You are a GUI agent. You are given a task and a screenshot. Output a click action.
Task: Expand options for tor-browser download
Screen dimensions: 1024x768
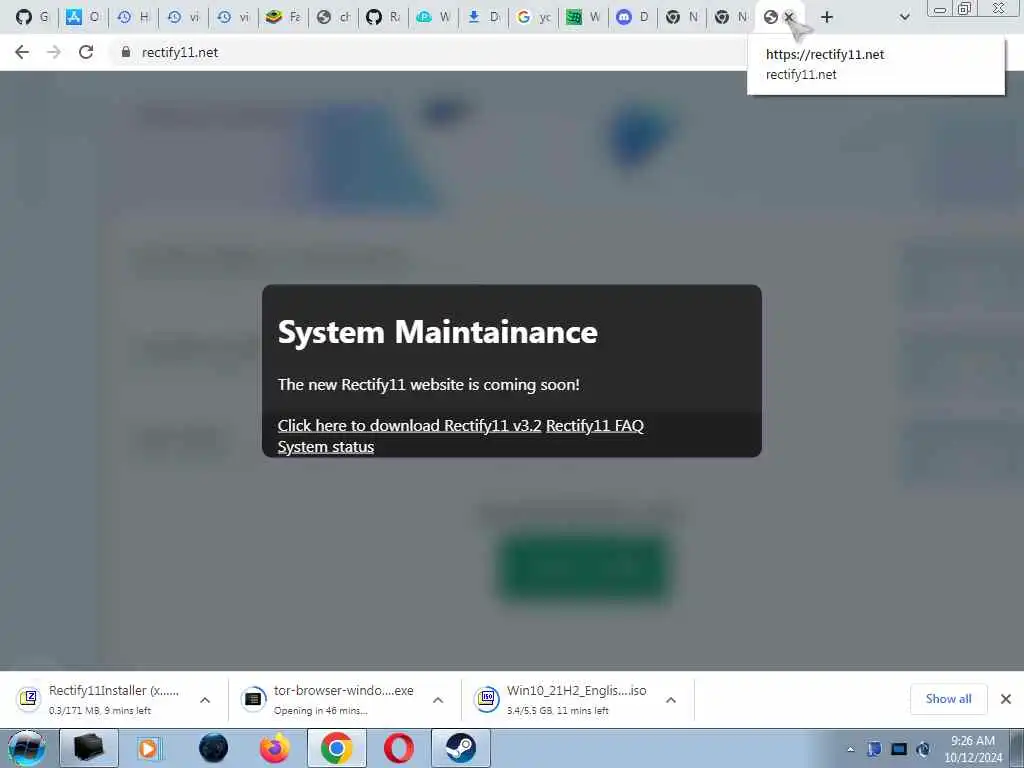point(438,700)
